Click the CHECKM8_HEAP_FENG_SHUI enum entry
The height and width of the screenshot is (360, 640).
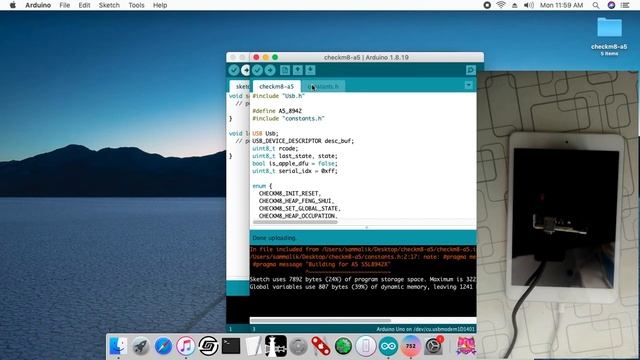(x=296, y=201)
